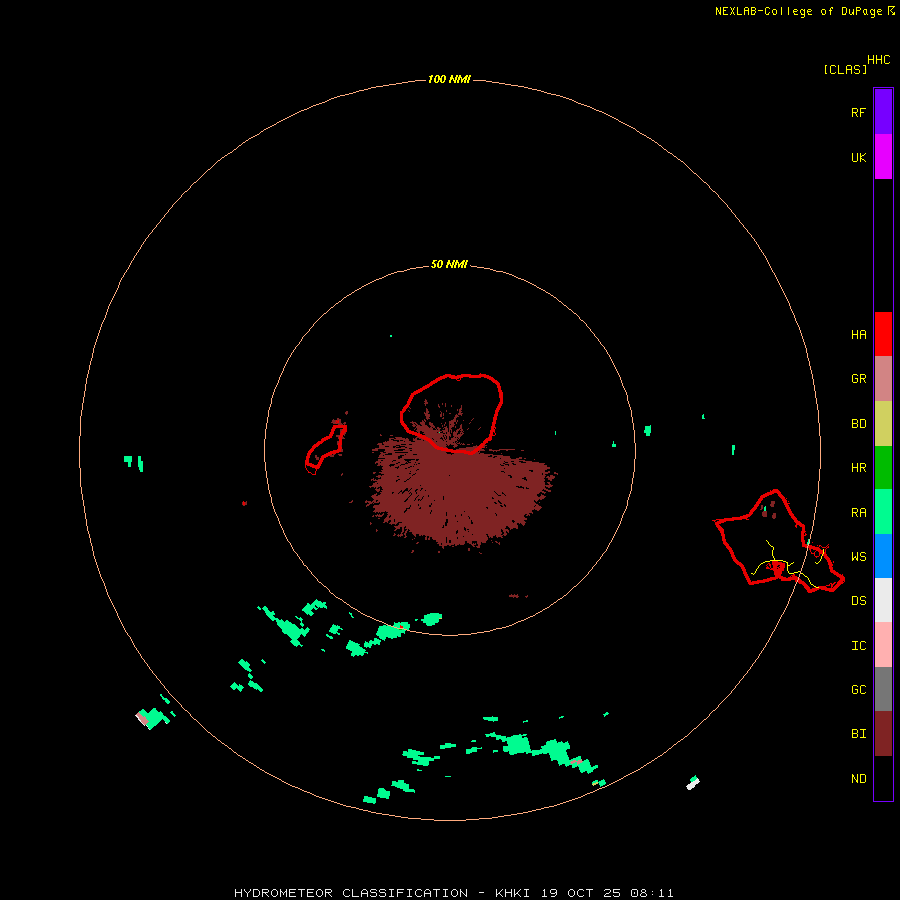Pick the mint green RA legend swatch
Screen dimensions: 900x900
tap(883, 512)
